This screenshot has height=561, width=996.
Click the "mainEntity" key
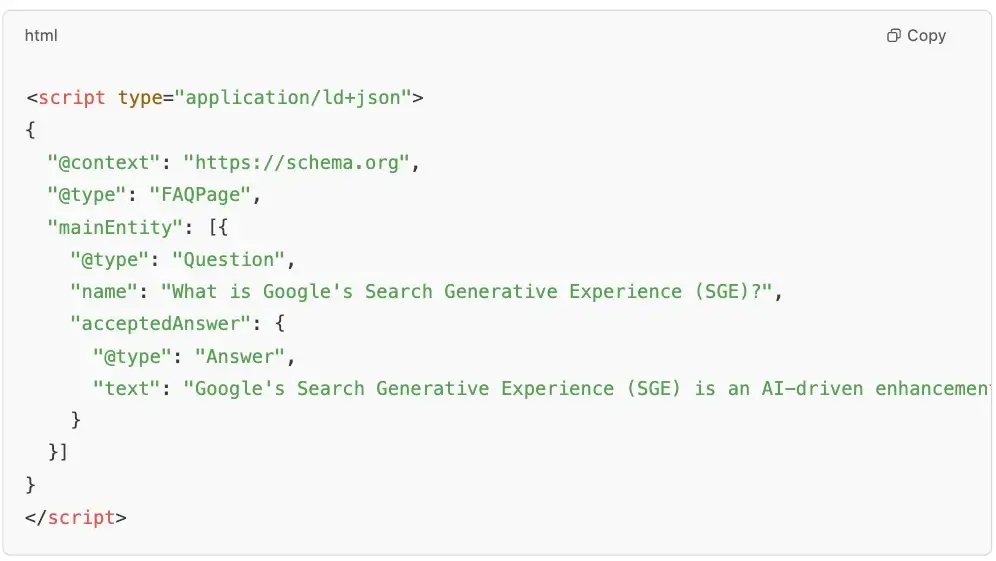click(x=114, y=227)
